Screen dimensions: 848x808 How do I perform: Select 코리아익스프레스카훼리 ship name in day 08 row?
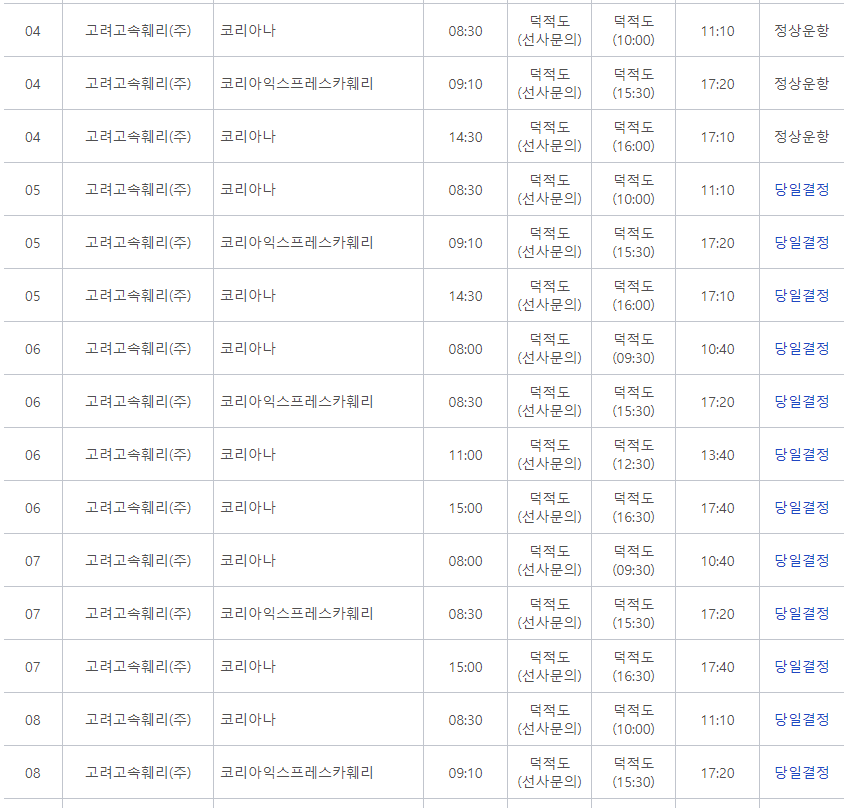coord(296,773)
